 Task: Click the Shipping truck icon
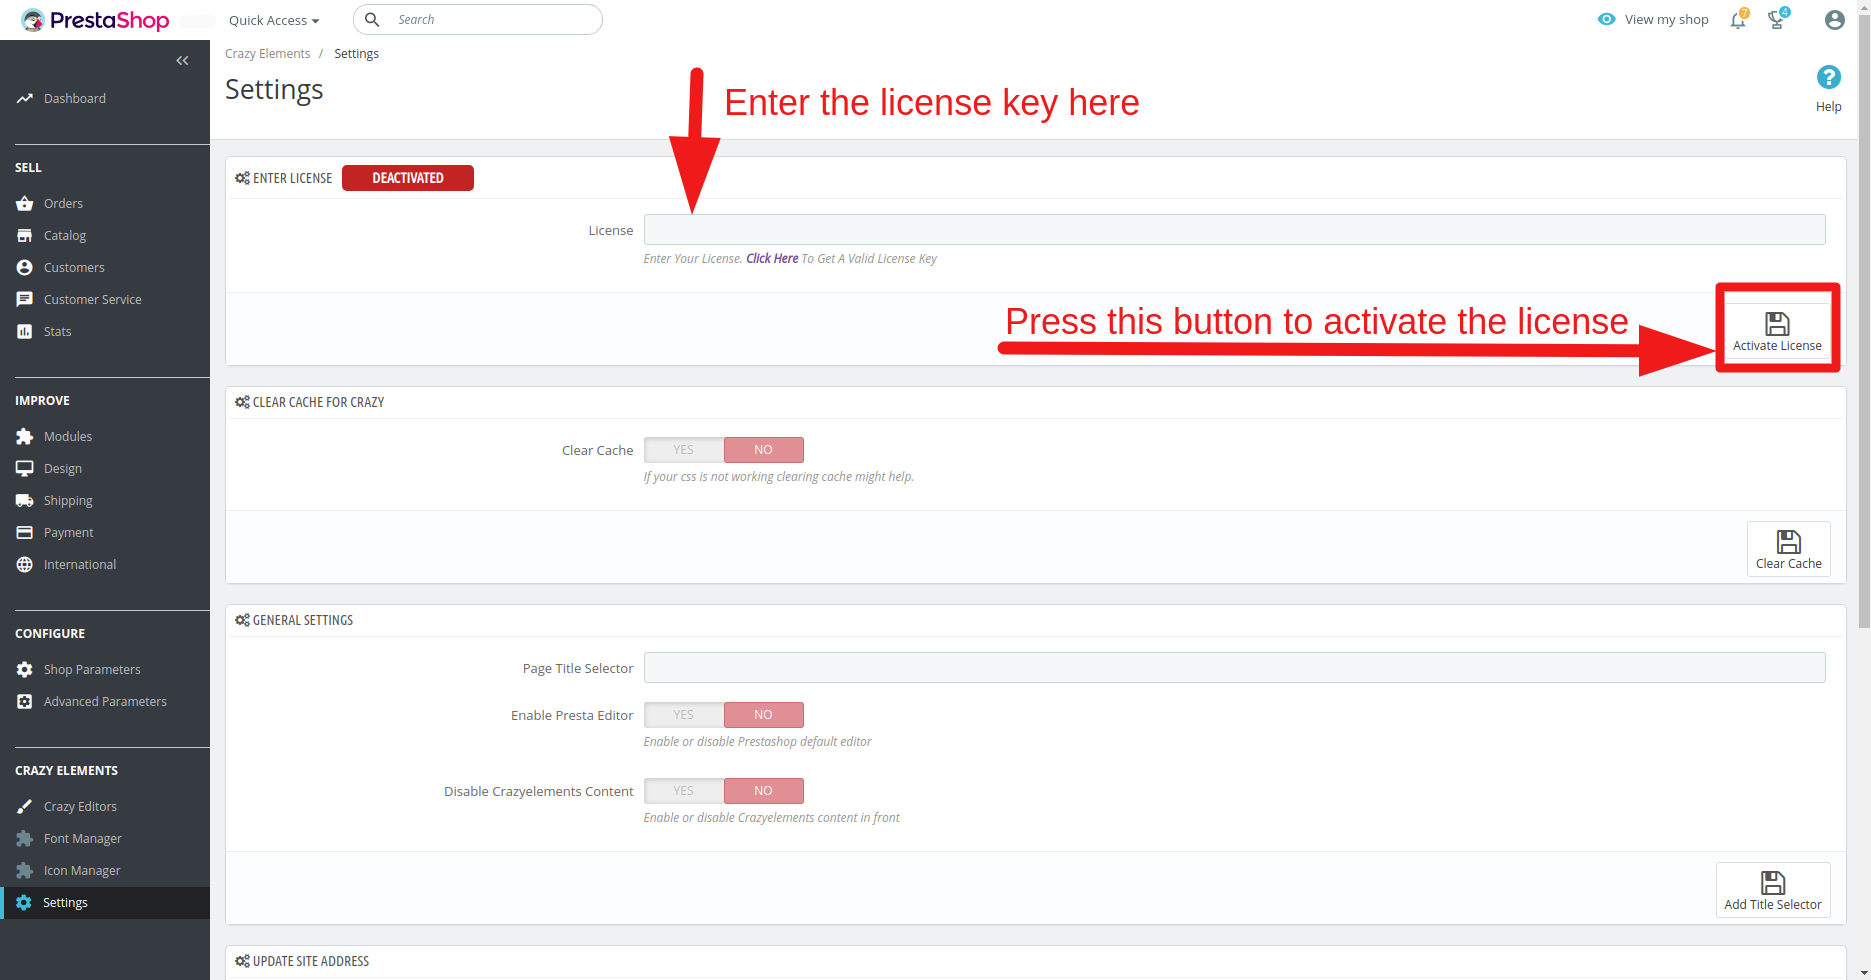25,500
